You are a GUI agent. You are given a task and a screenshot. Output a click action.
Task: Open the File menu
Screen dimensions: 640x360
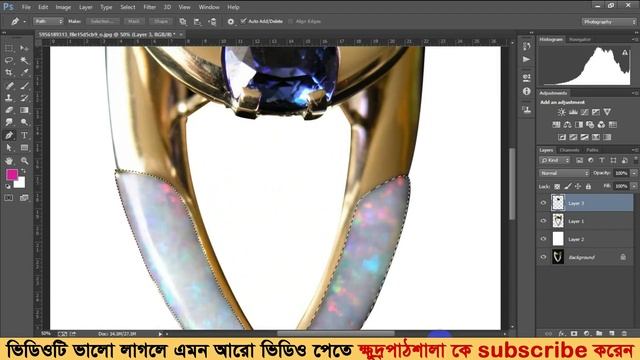[x=26, y=7]
